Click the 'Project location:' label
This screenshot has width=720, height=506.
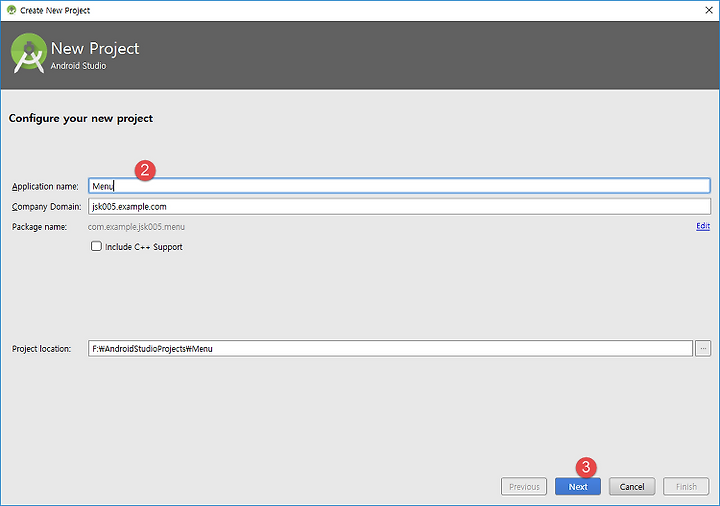coord(41,349)
